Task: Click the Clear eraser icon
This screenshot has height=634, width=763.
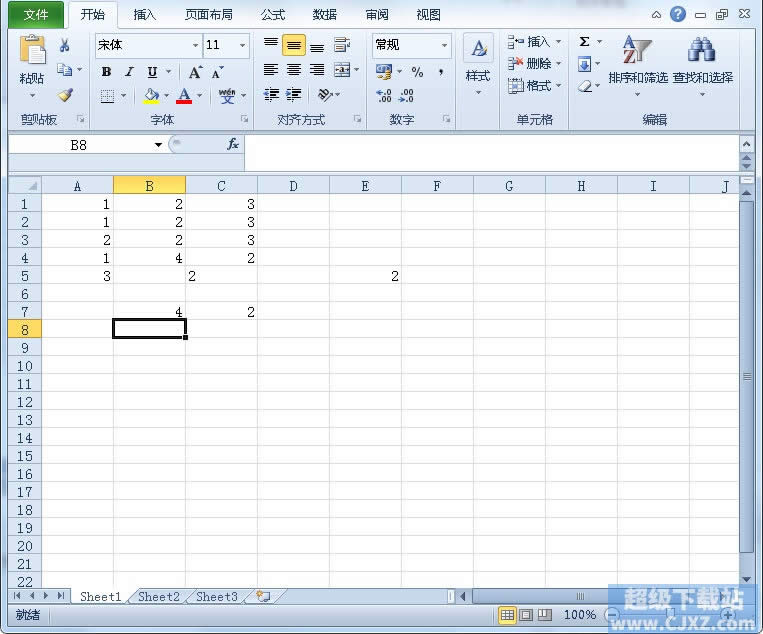Action: tap(584, 86)
